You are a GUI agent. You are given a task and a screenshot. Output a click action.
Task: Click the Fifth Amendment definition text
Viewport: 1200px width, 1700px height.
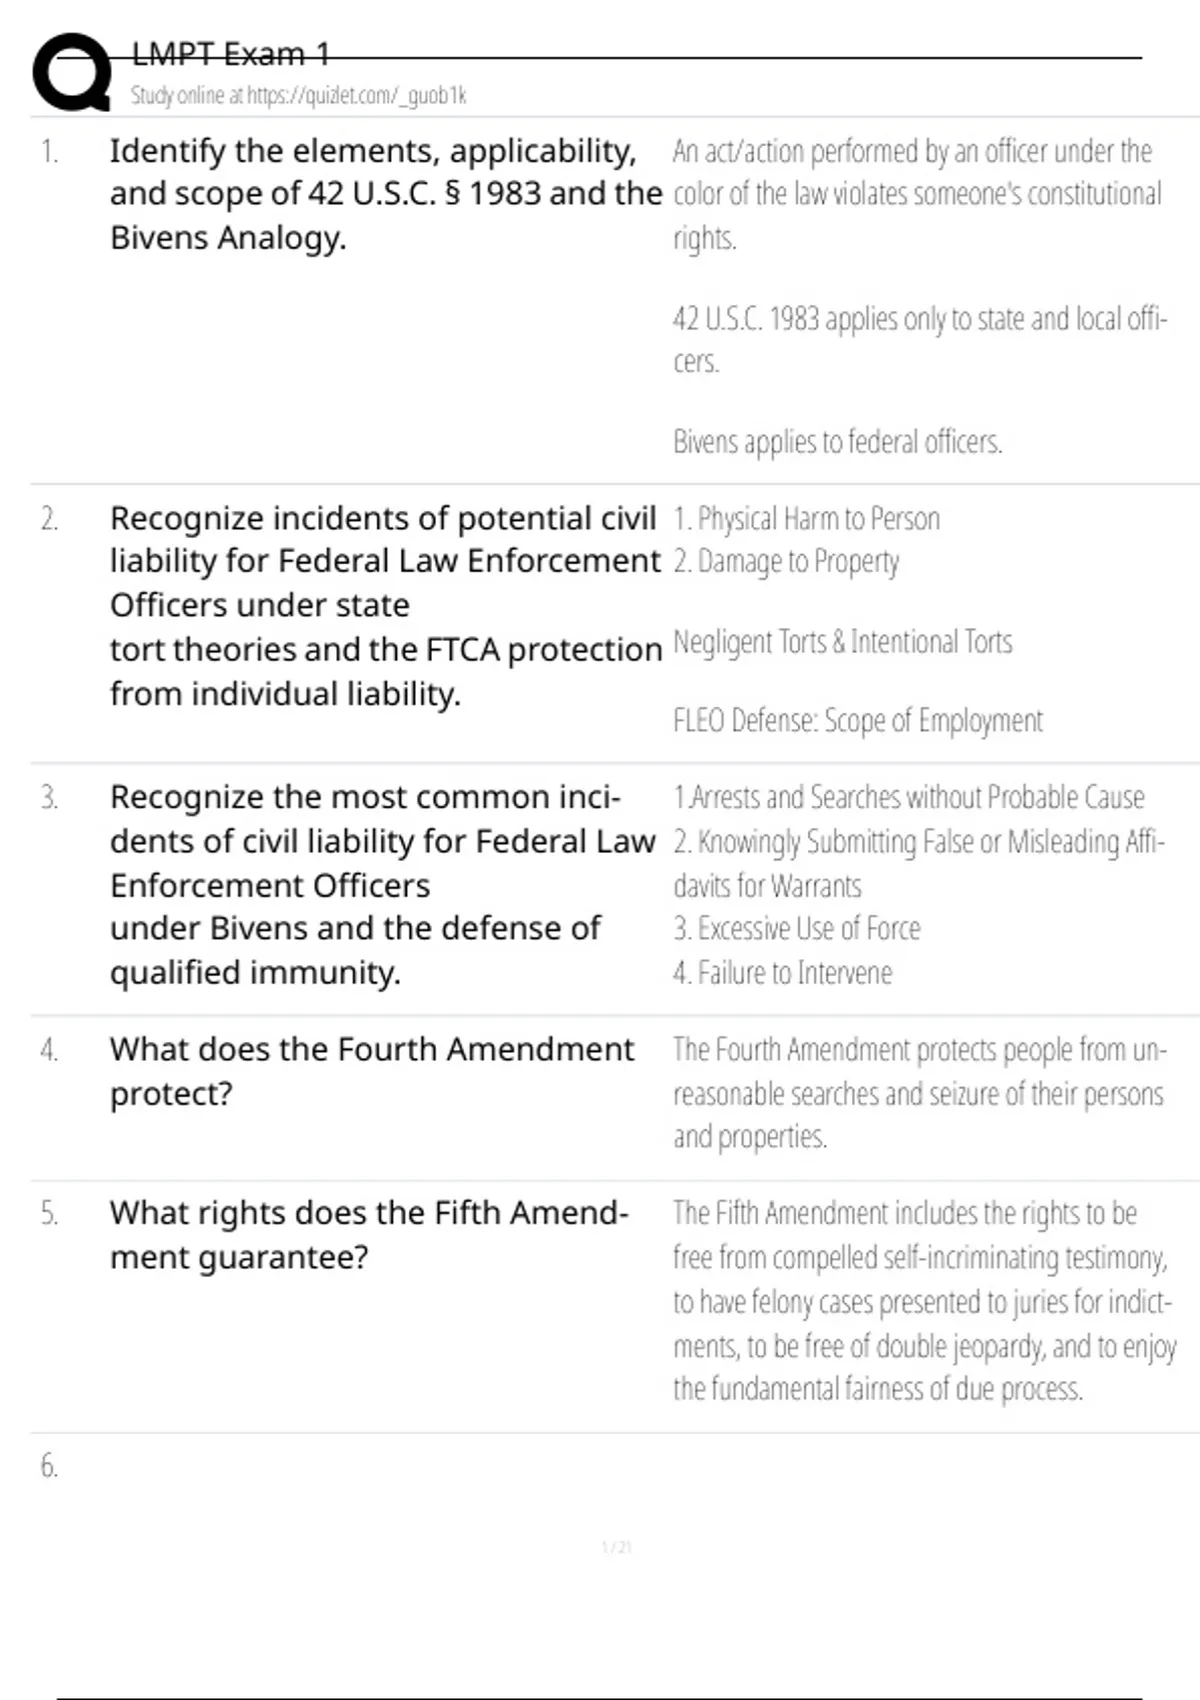click(x=923, y=1301)
